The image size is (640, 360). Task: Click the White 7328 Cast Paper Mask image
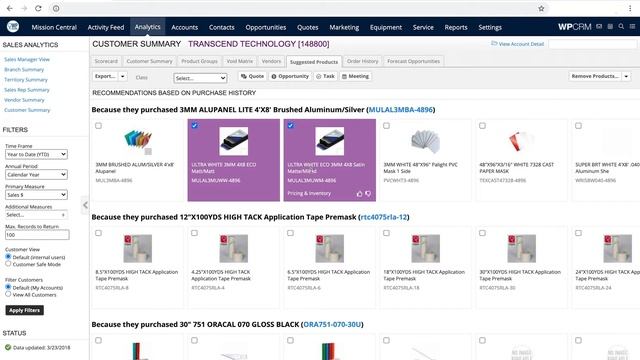coord(521,141)
